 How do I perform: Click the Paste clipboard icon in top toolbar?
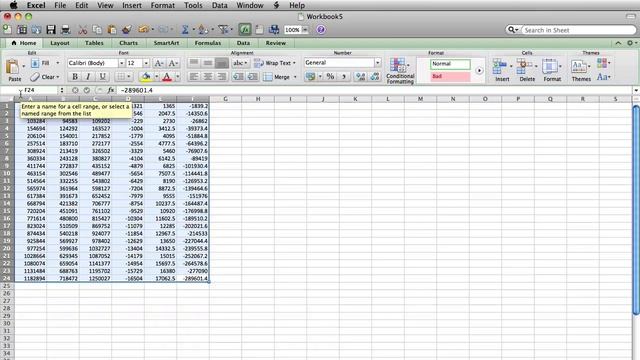[x=112, y=30]
